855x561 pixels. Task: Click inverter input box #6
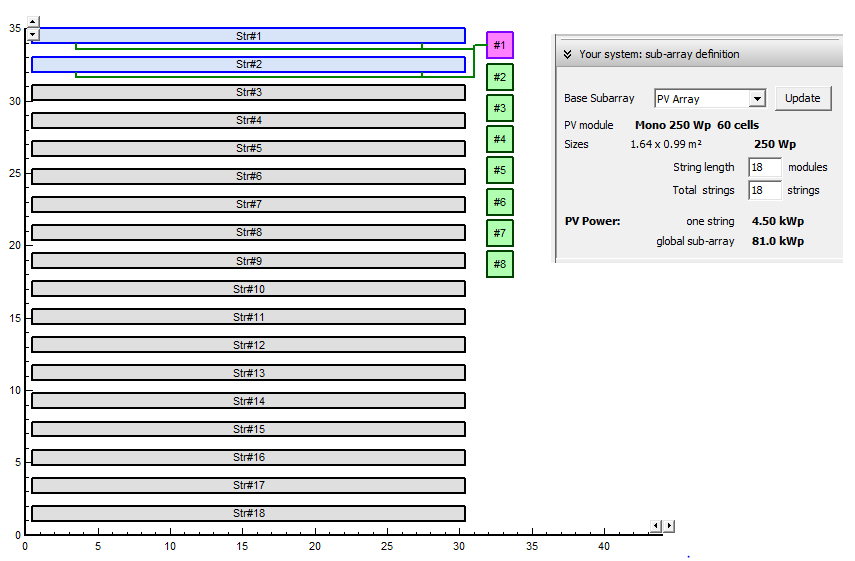tap(499, 202)
